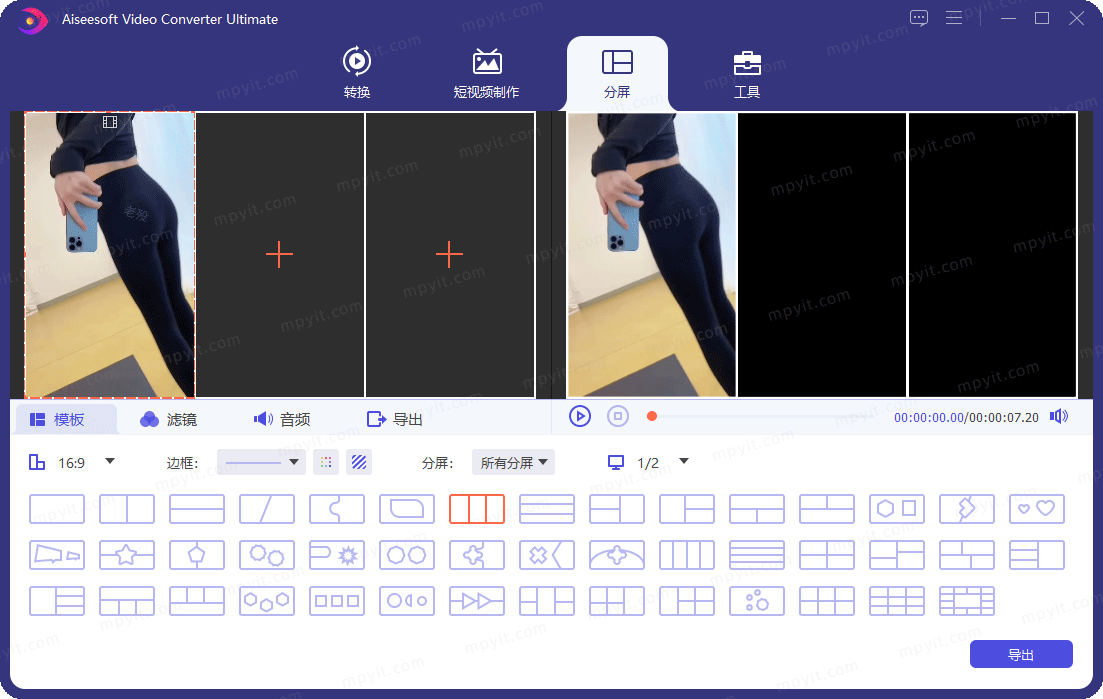Choose the four vertical columns template
The height and width of the screenshot is (699, 1103).
tap(687, 555)
